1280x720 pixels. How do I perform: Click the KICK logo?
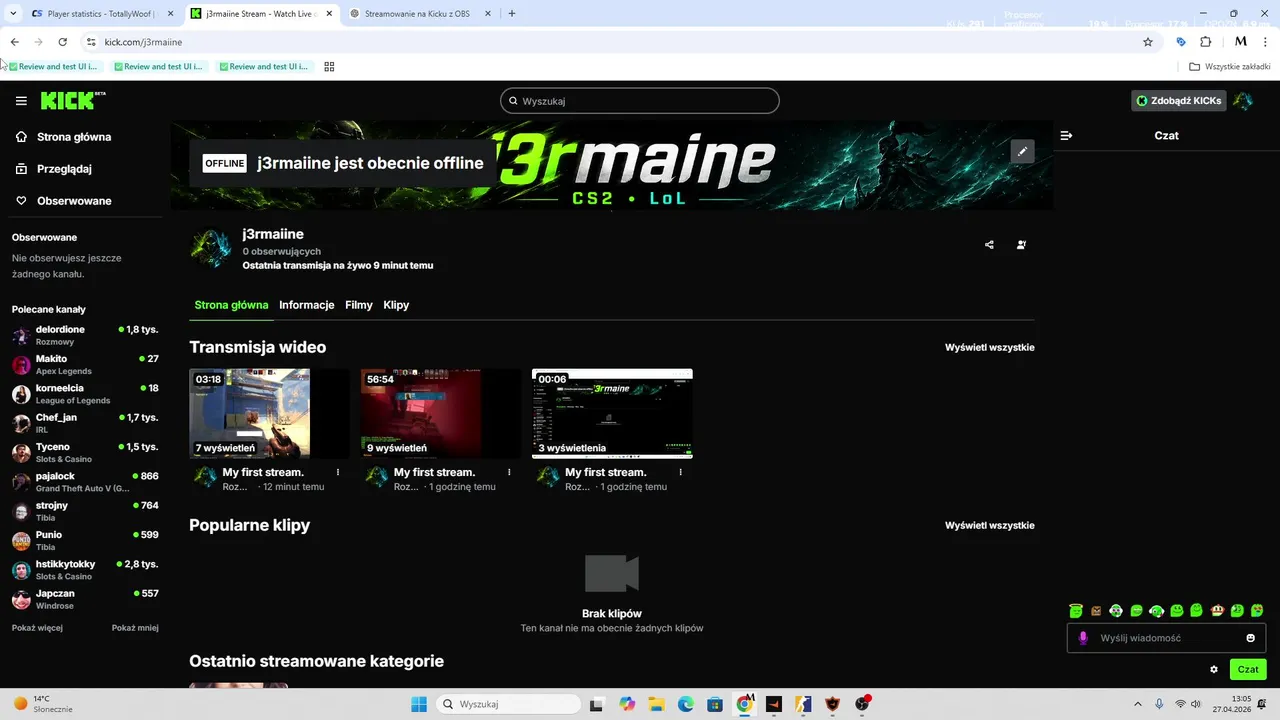(x=72, y=100)
